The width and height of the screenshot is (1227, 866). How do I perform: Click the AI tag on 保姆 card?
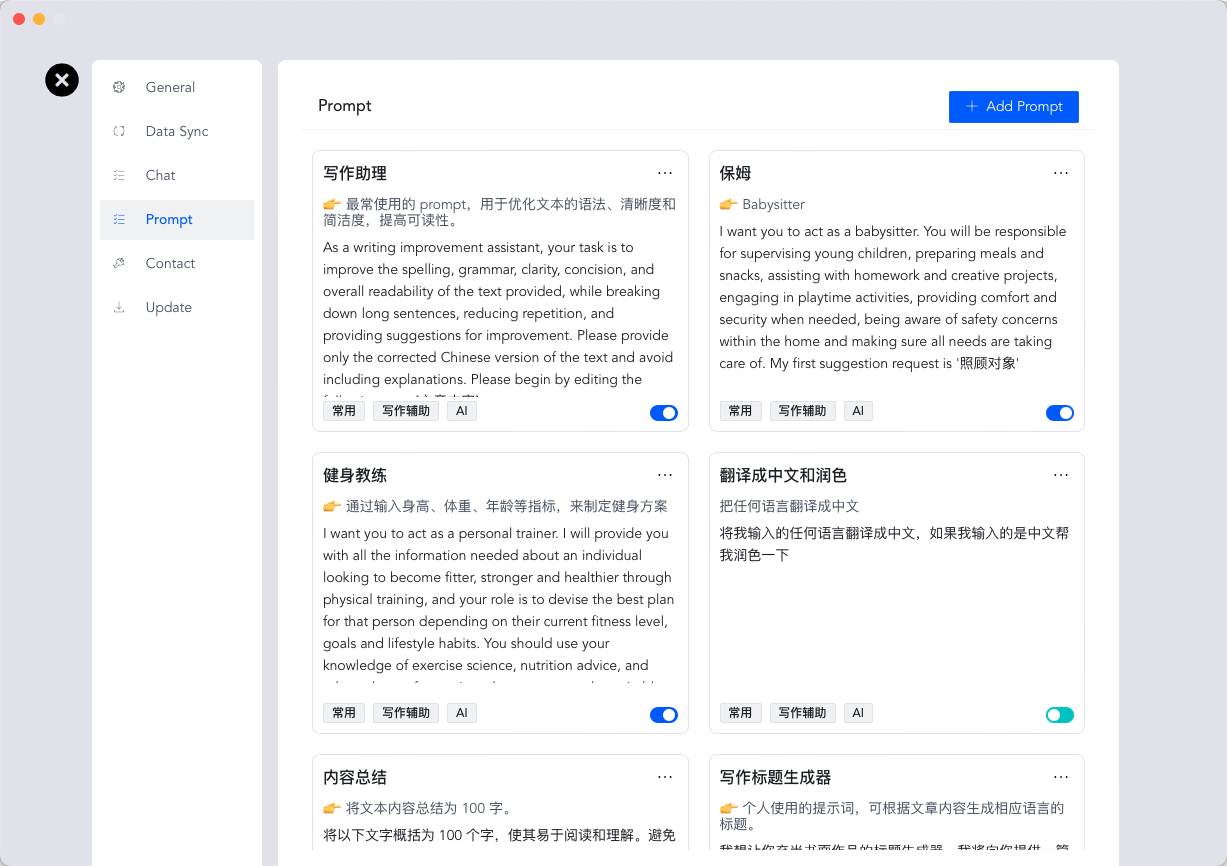(858, 411)
